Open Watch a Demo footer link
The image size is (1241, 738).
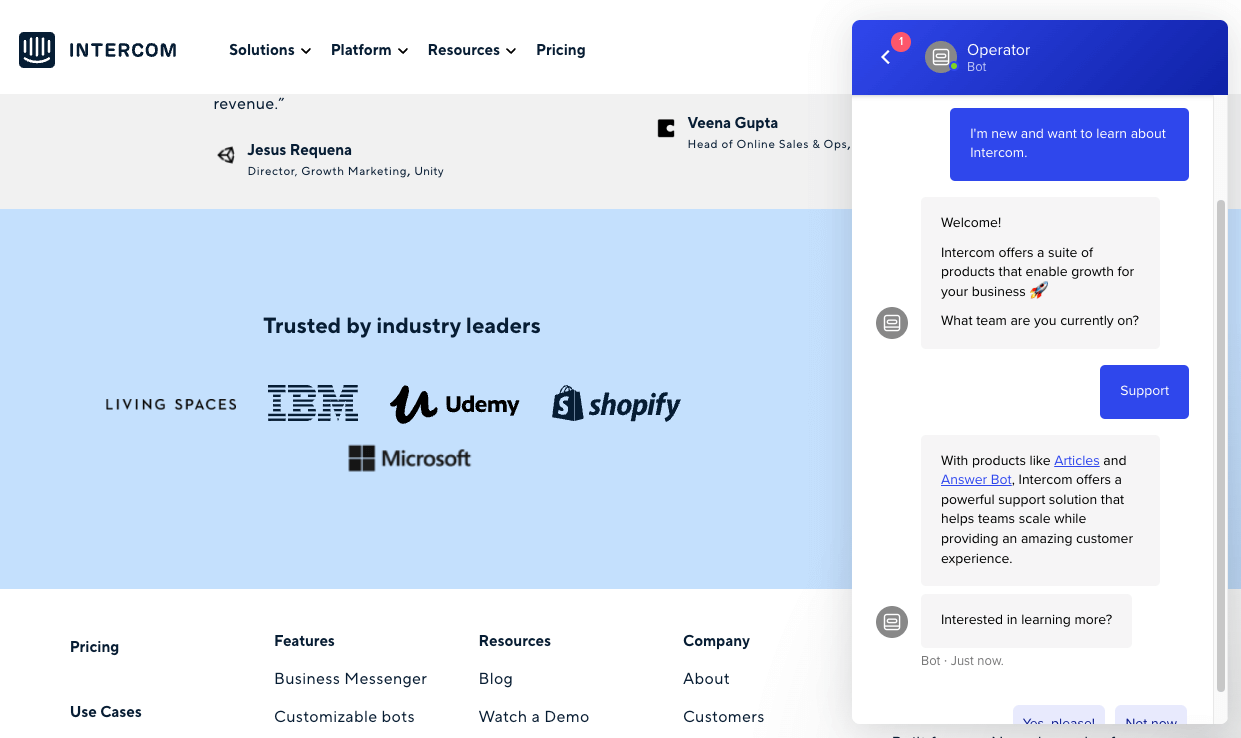click(x=534, y=717)
